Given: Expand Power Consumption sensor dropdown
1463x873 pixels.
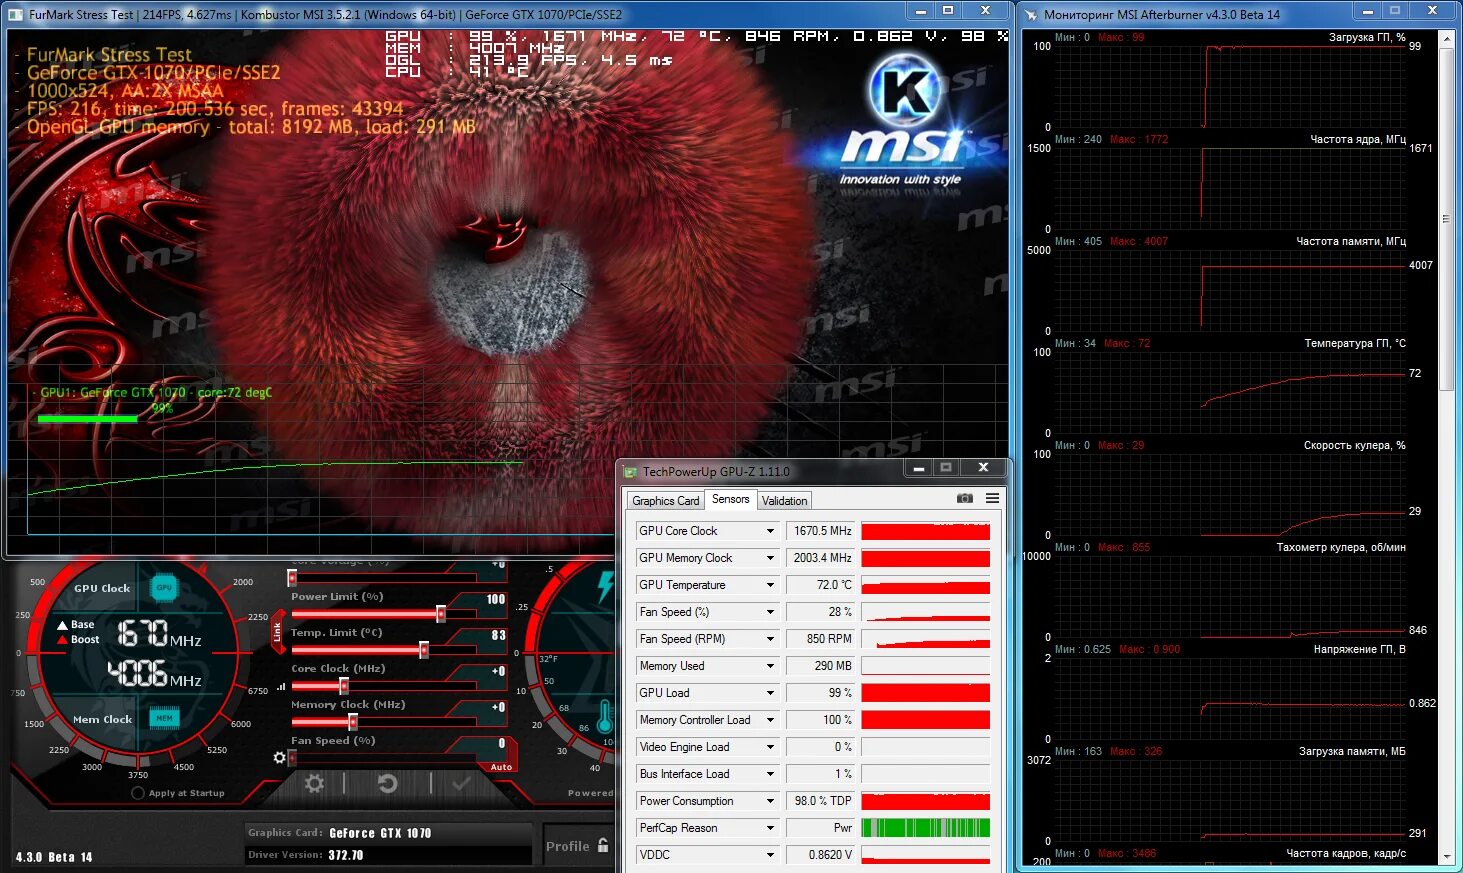Looking at the screenshot, I should [770, 801].
